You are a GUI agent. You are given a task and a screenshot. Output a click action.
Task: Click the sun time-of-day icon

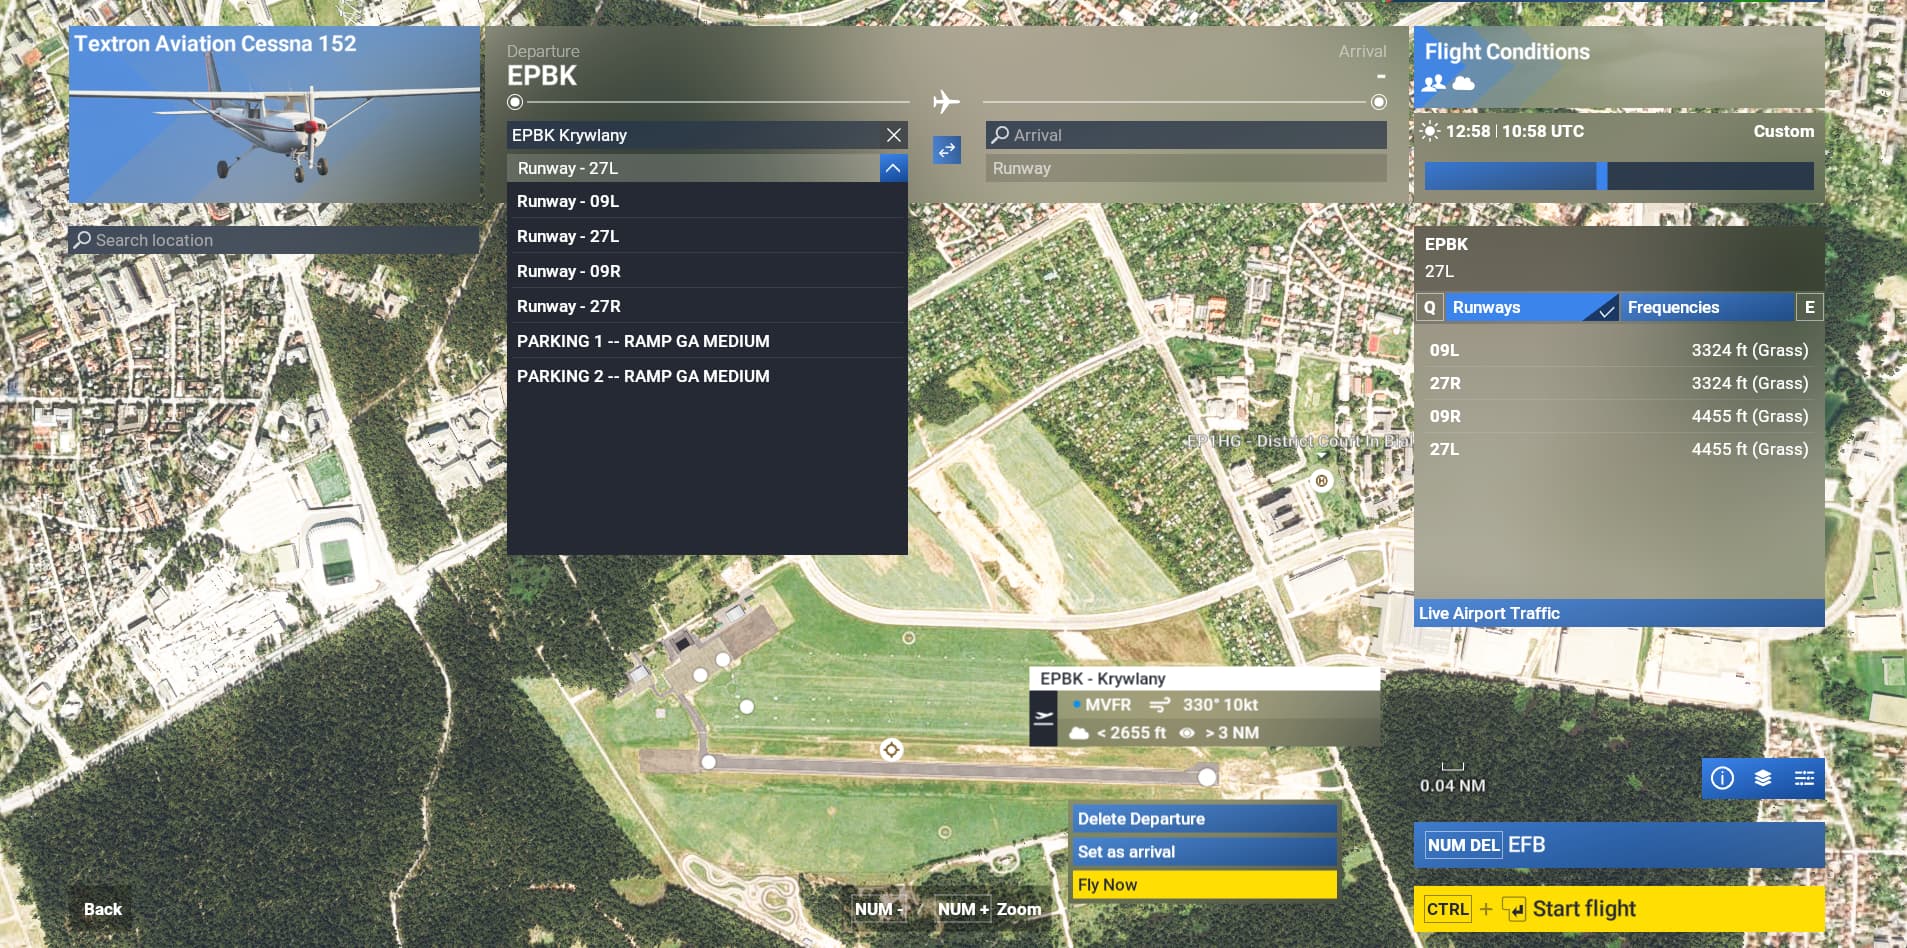pos(1430,131)
